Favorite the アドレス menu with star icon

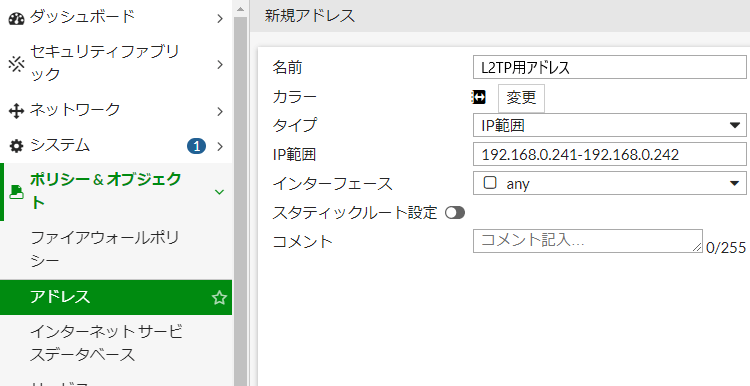point(219,298)
